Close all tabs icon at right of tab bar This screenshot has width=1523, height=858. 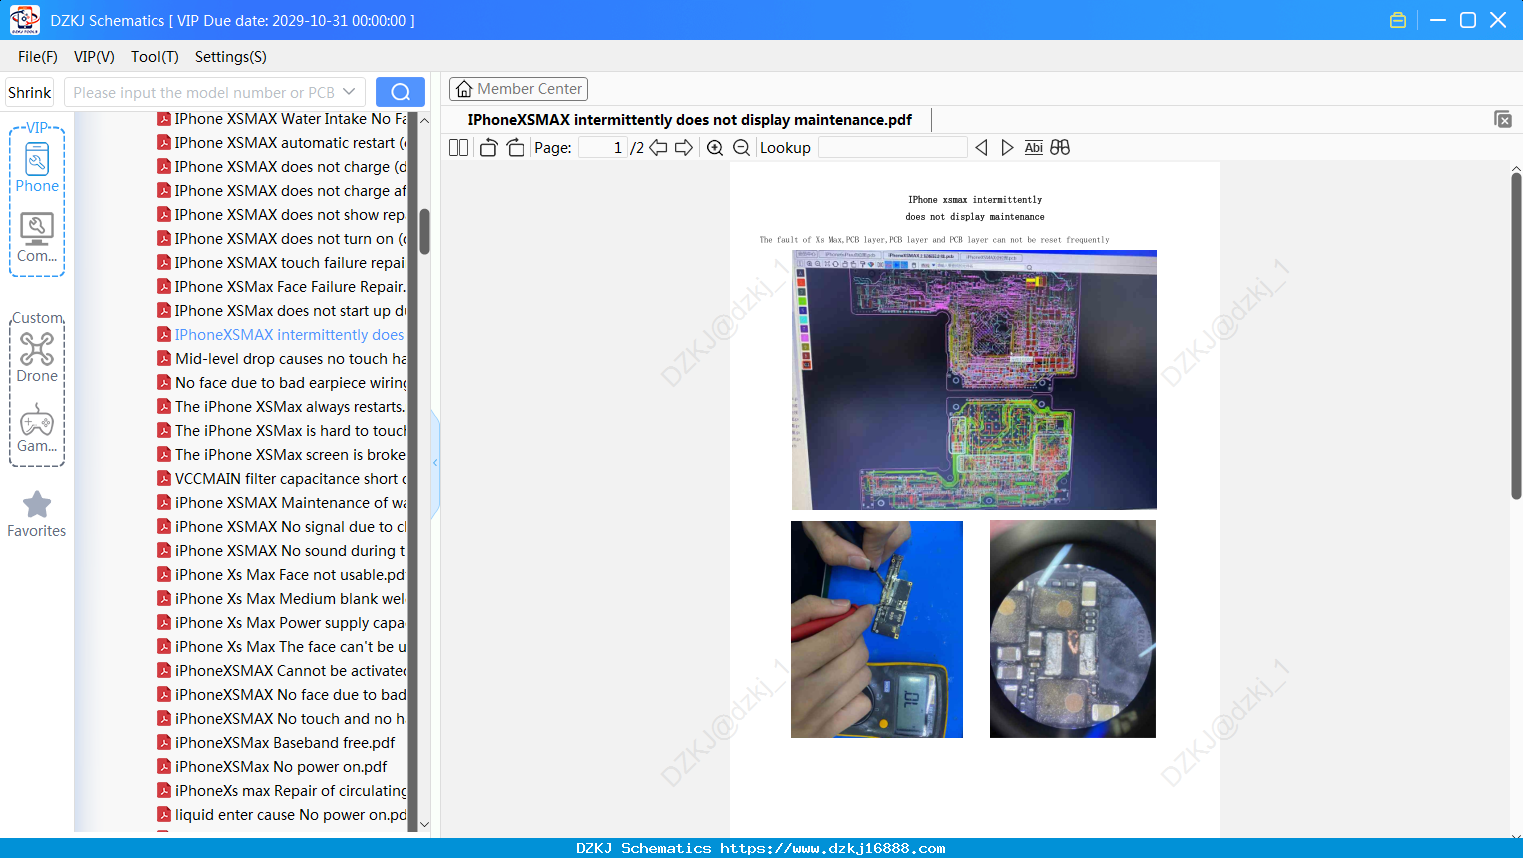1502,119
